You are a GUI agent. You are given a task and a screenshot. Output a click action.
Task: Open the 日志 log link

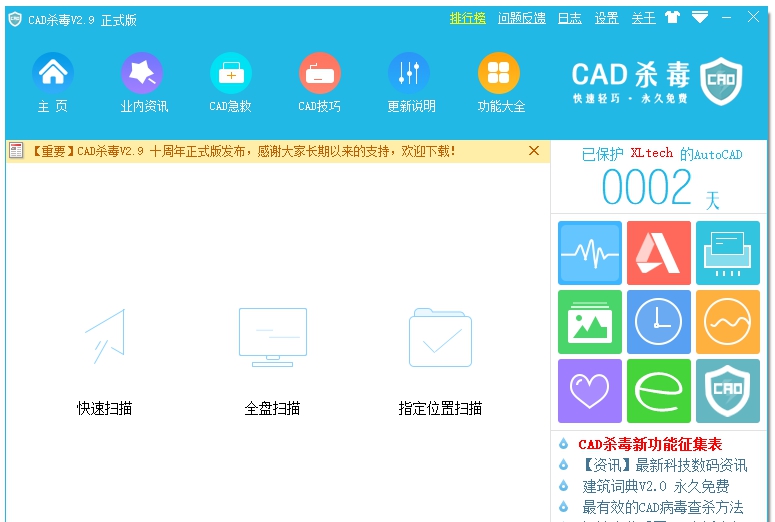click(569, 18)
